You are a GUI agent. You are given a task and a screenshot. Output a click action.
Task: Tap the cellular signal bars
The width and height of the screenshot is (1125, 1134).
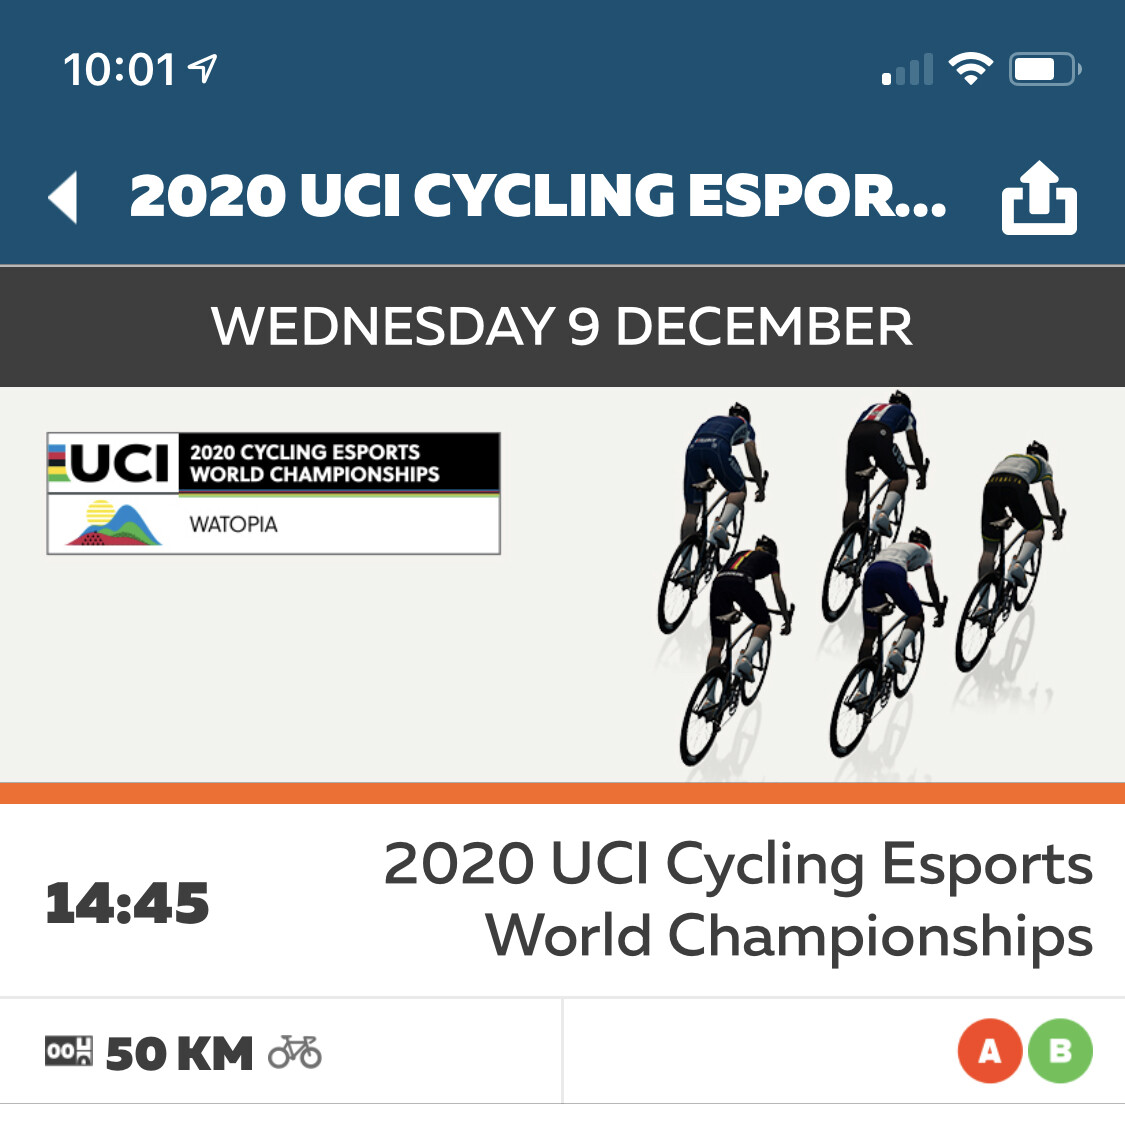click(x=907, y=70)
